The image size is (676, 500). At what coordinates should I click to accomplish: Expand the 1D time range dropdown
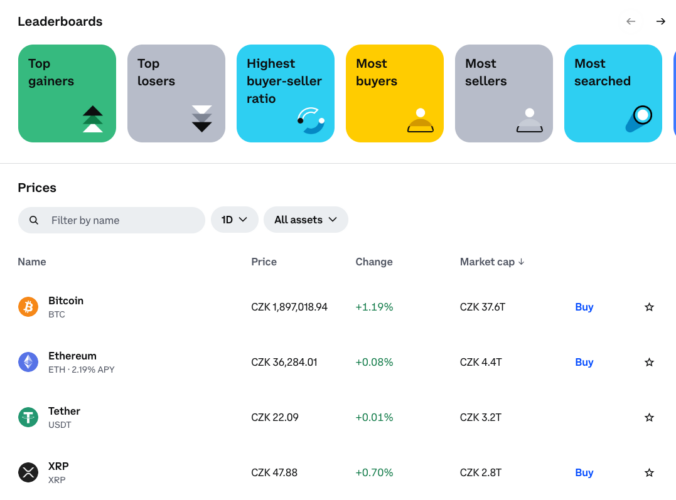click(x=235, y=220)
